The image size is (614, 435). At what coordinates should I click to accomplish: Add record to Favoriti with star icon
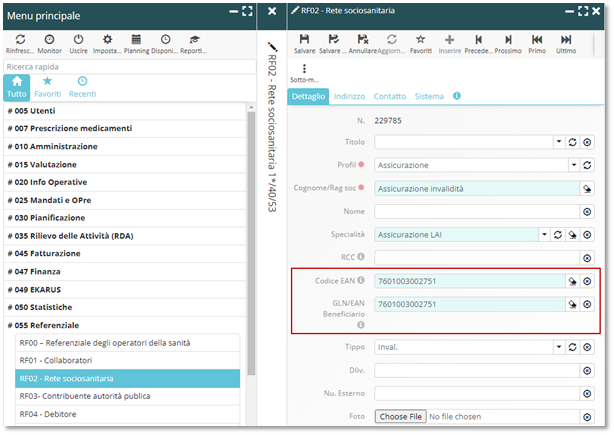pos(422,39)
